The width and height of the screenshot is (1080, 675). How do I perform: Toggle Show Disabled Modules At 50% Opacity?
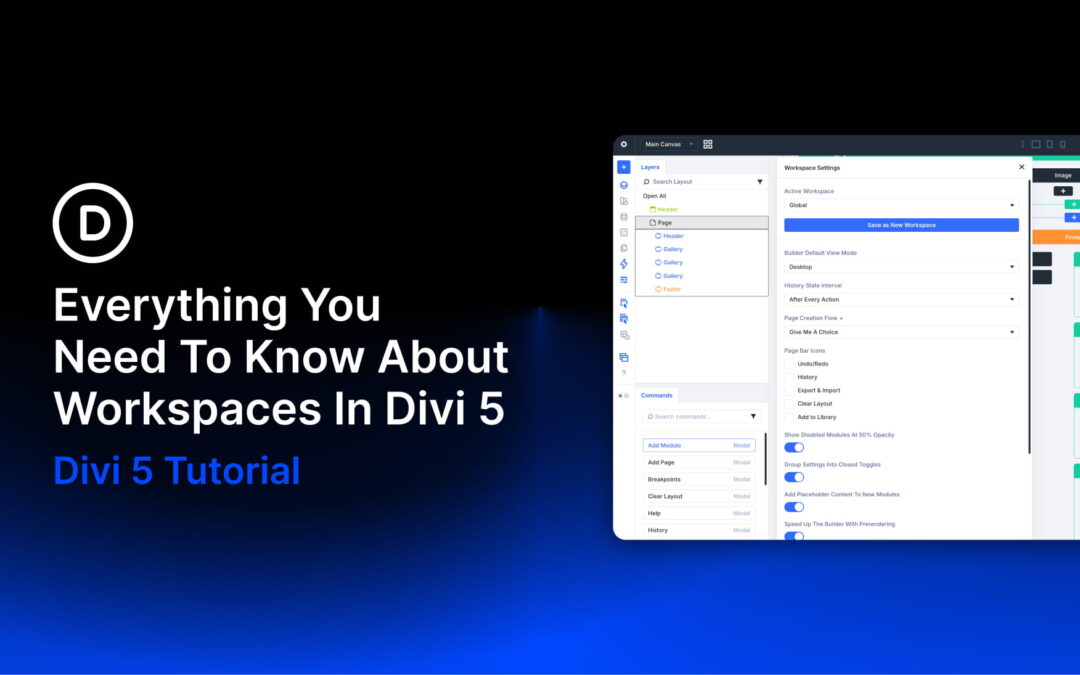click(x=794, y=448)
